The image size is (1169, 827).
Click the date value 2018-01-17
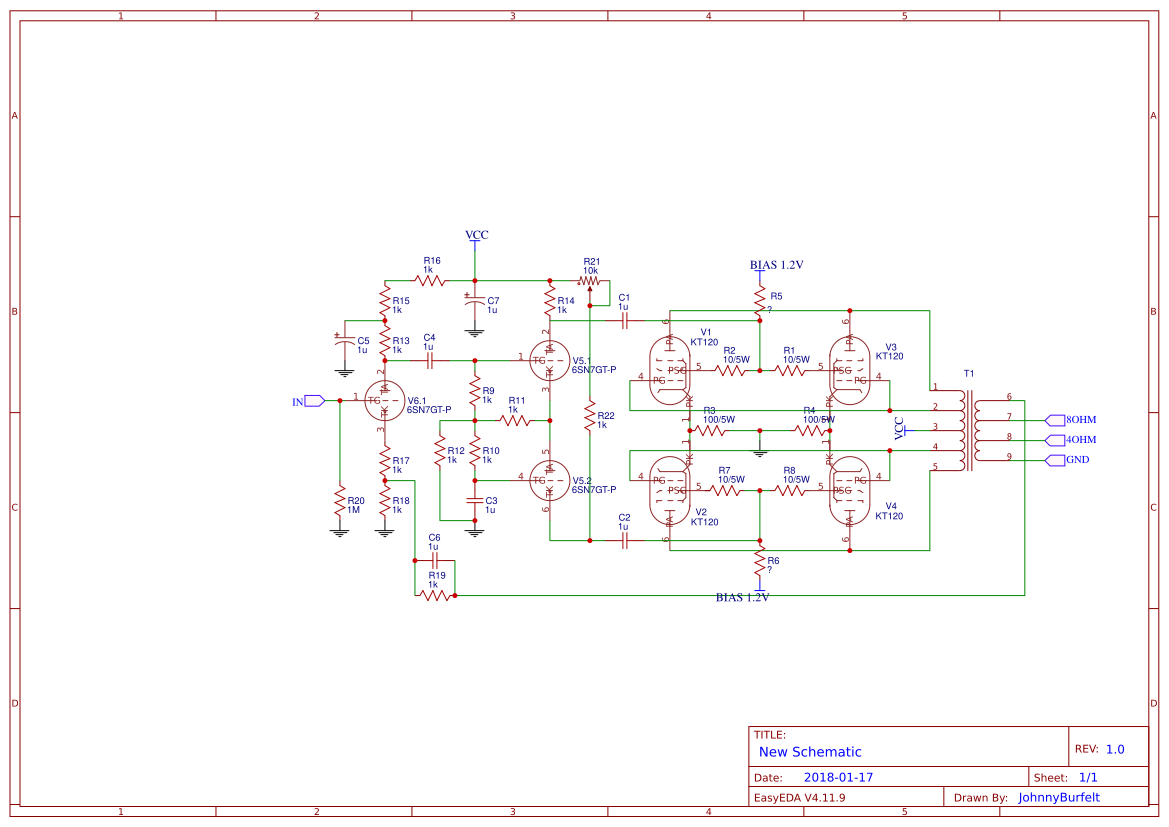[x=838, y=777]
